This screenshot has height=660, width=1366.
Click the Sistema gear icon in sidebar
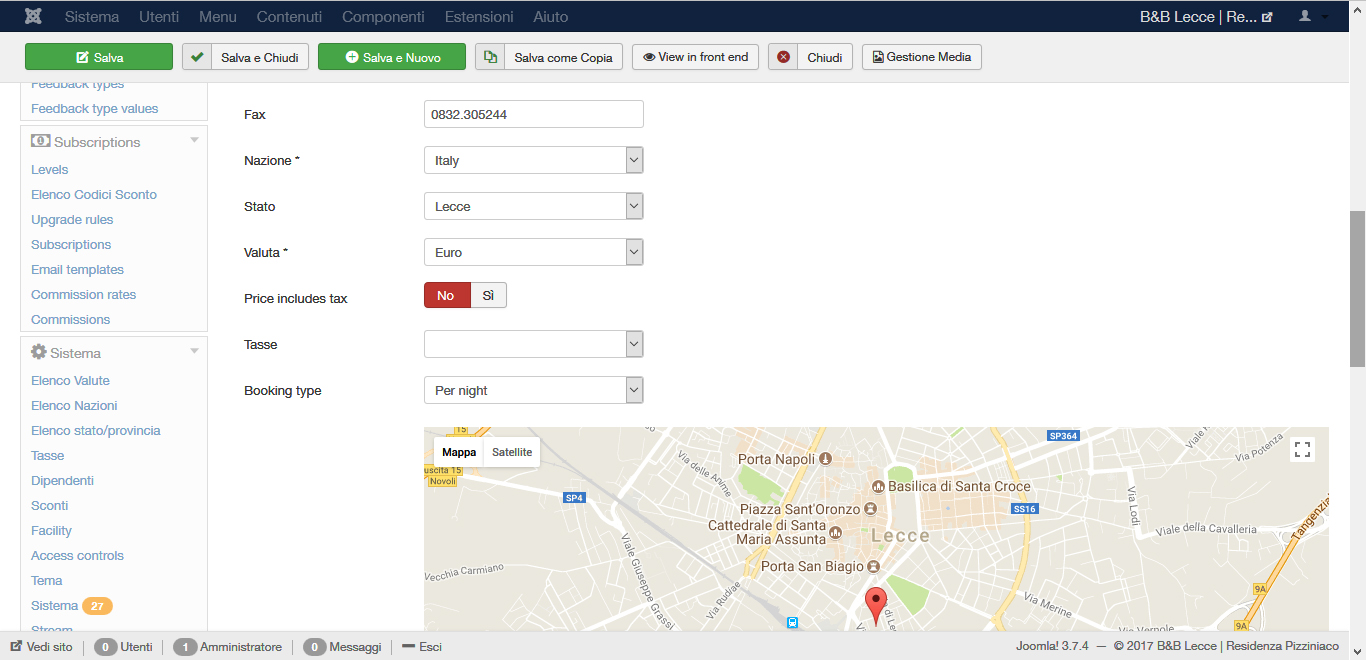click(39, 353)
